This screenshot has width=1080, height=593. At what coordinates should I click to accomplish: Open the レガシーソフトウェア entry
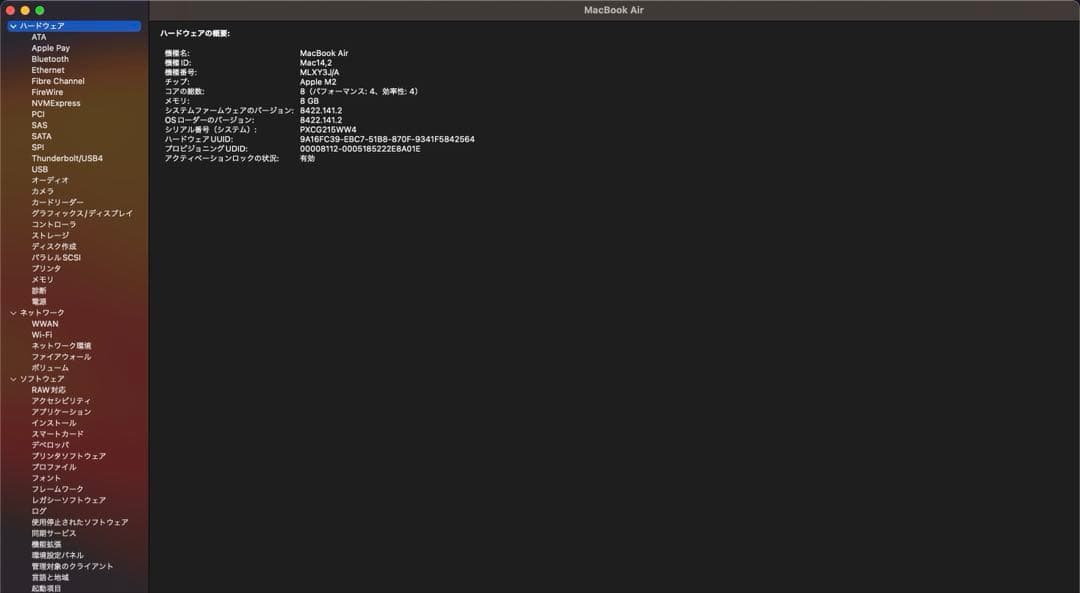[x=68, y=500]
